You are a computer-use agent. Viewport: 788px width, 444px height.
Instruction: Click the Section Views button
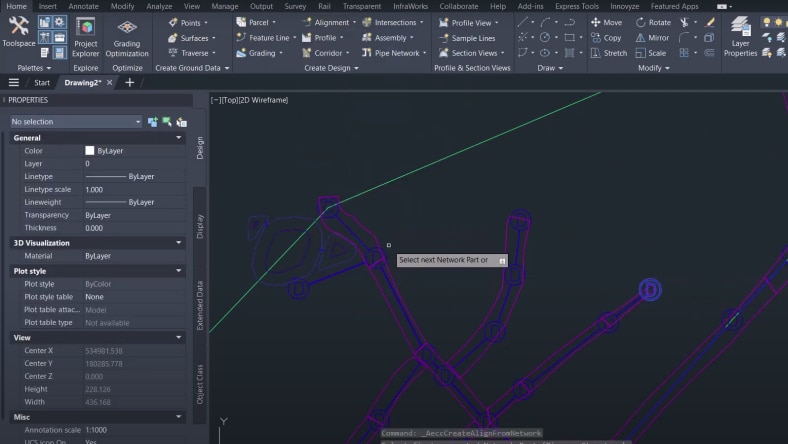pos(471,53)
